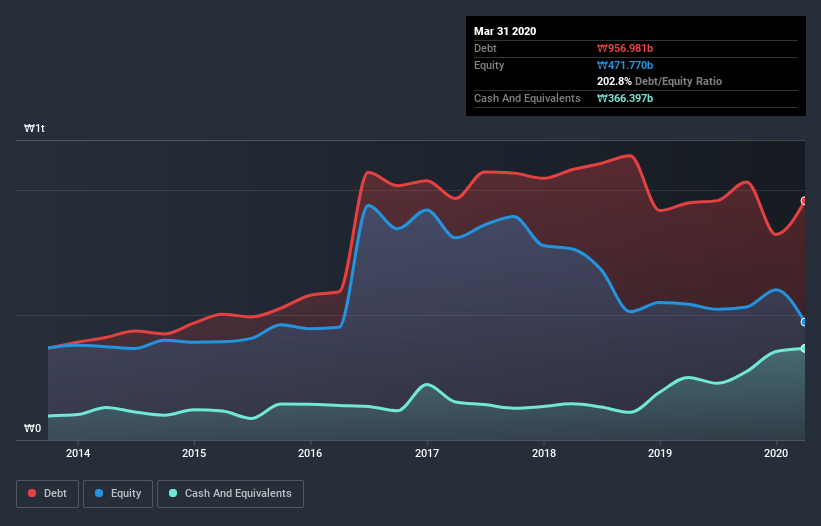The image size is (821, 526).
Task: Click the 2019 x-axis label
Action: tap(660, 453)
